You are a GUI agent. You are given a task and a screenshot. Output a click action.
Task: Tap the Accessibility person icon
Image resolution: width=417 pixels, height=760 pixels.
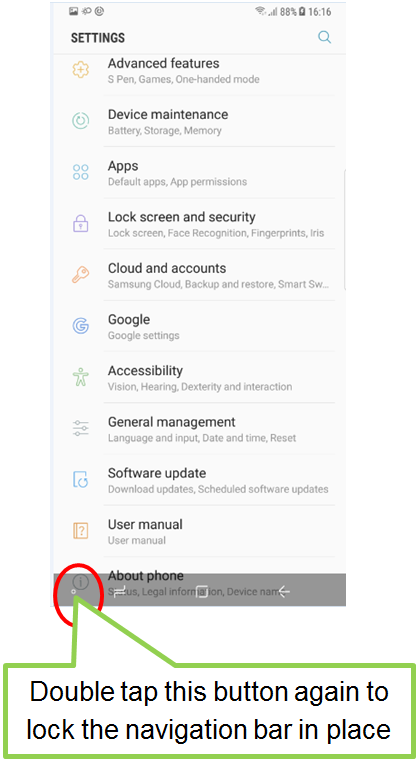click(80, 377)
